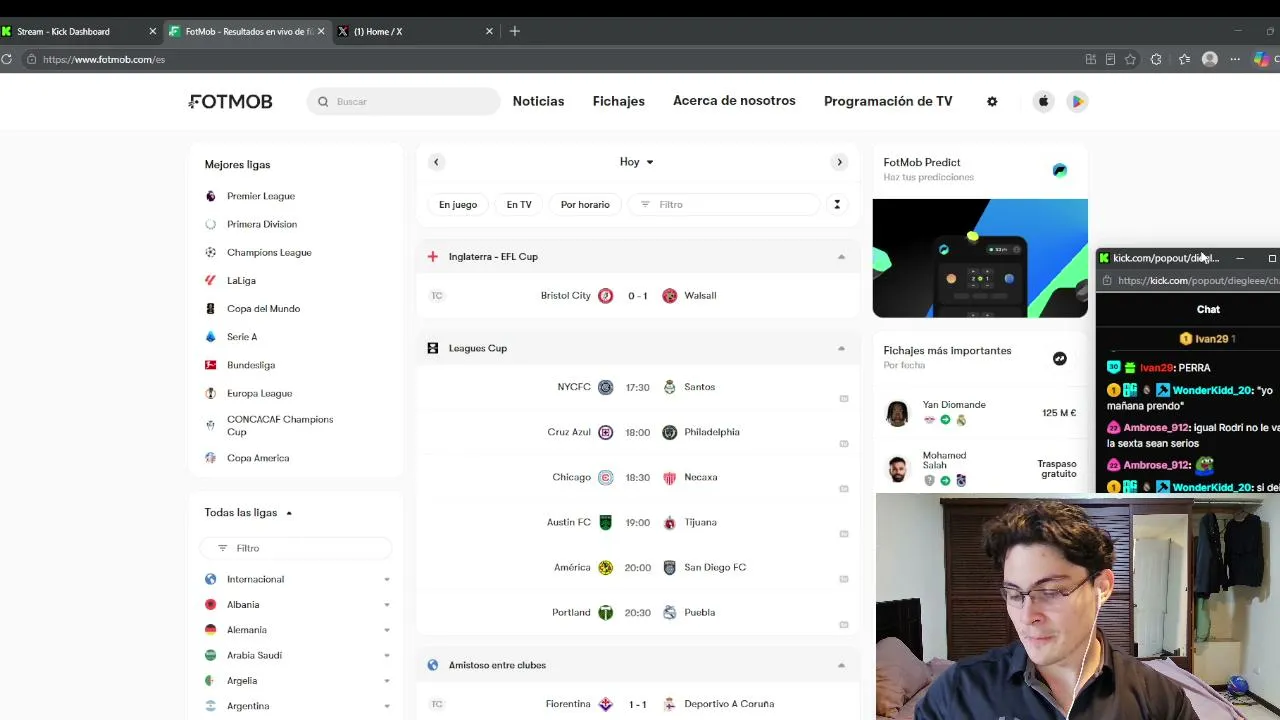Open the Noticias menu item
The height and width of the screenshot is (720, 1280).
(x=538, y=101)
